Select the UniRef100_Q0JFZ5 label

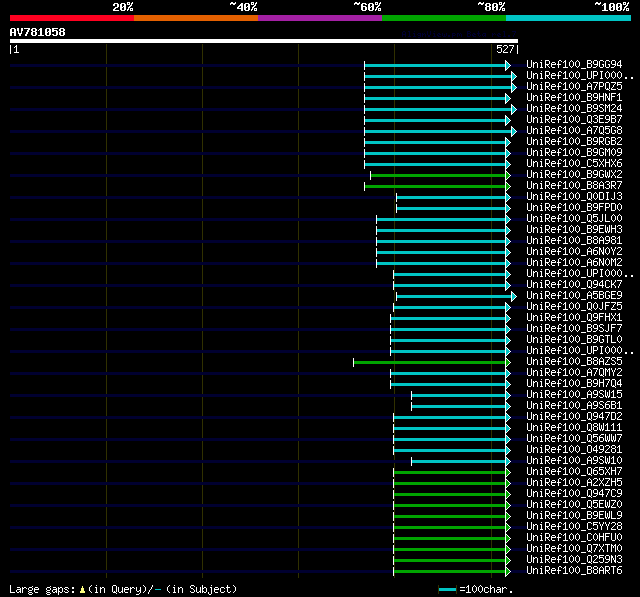tap(574, 307)
